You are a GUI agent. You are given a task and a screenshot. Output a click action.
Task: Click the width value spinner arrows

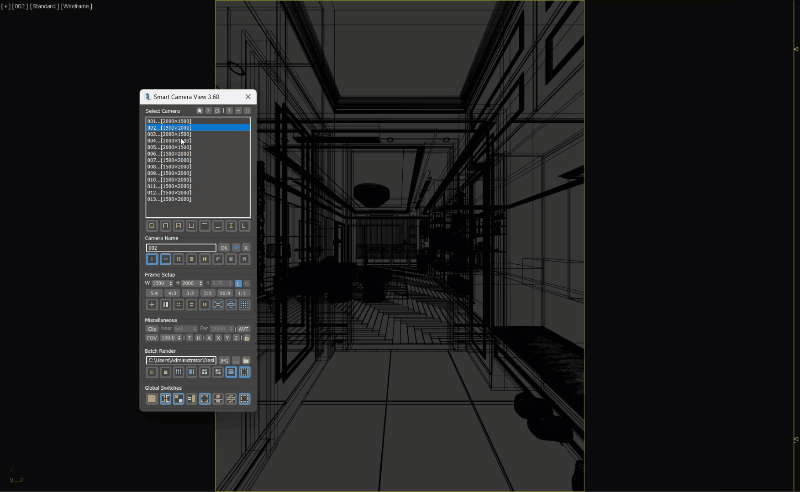coord(171,283)
